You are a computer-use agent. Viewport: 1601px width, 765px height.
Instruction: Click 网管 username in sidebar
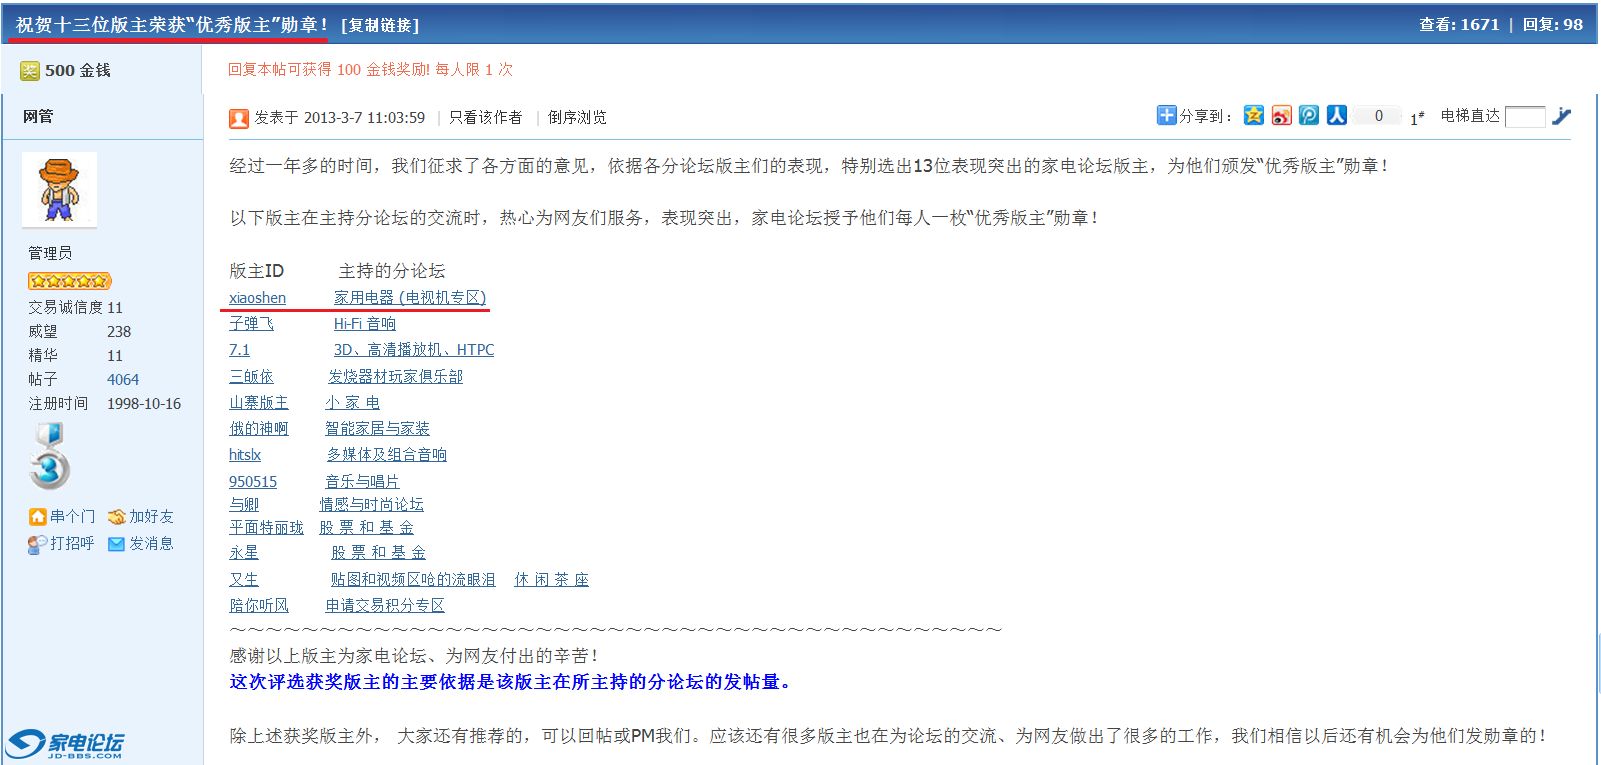pyautogui.click(x=38, y=117)
